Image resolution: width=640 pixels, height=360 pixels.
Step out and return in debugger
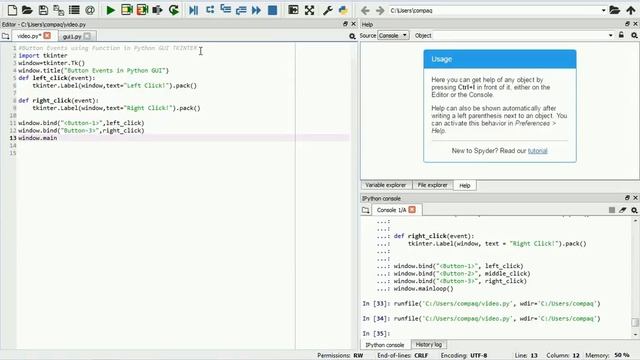pos(241,10)
